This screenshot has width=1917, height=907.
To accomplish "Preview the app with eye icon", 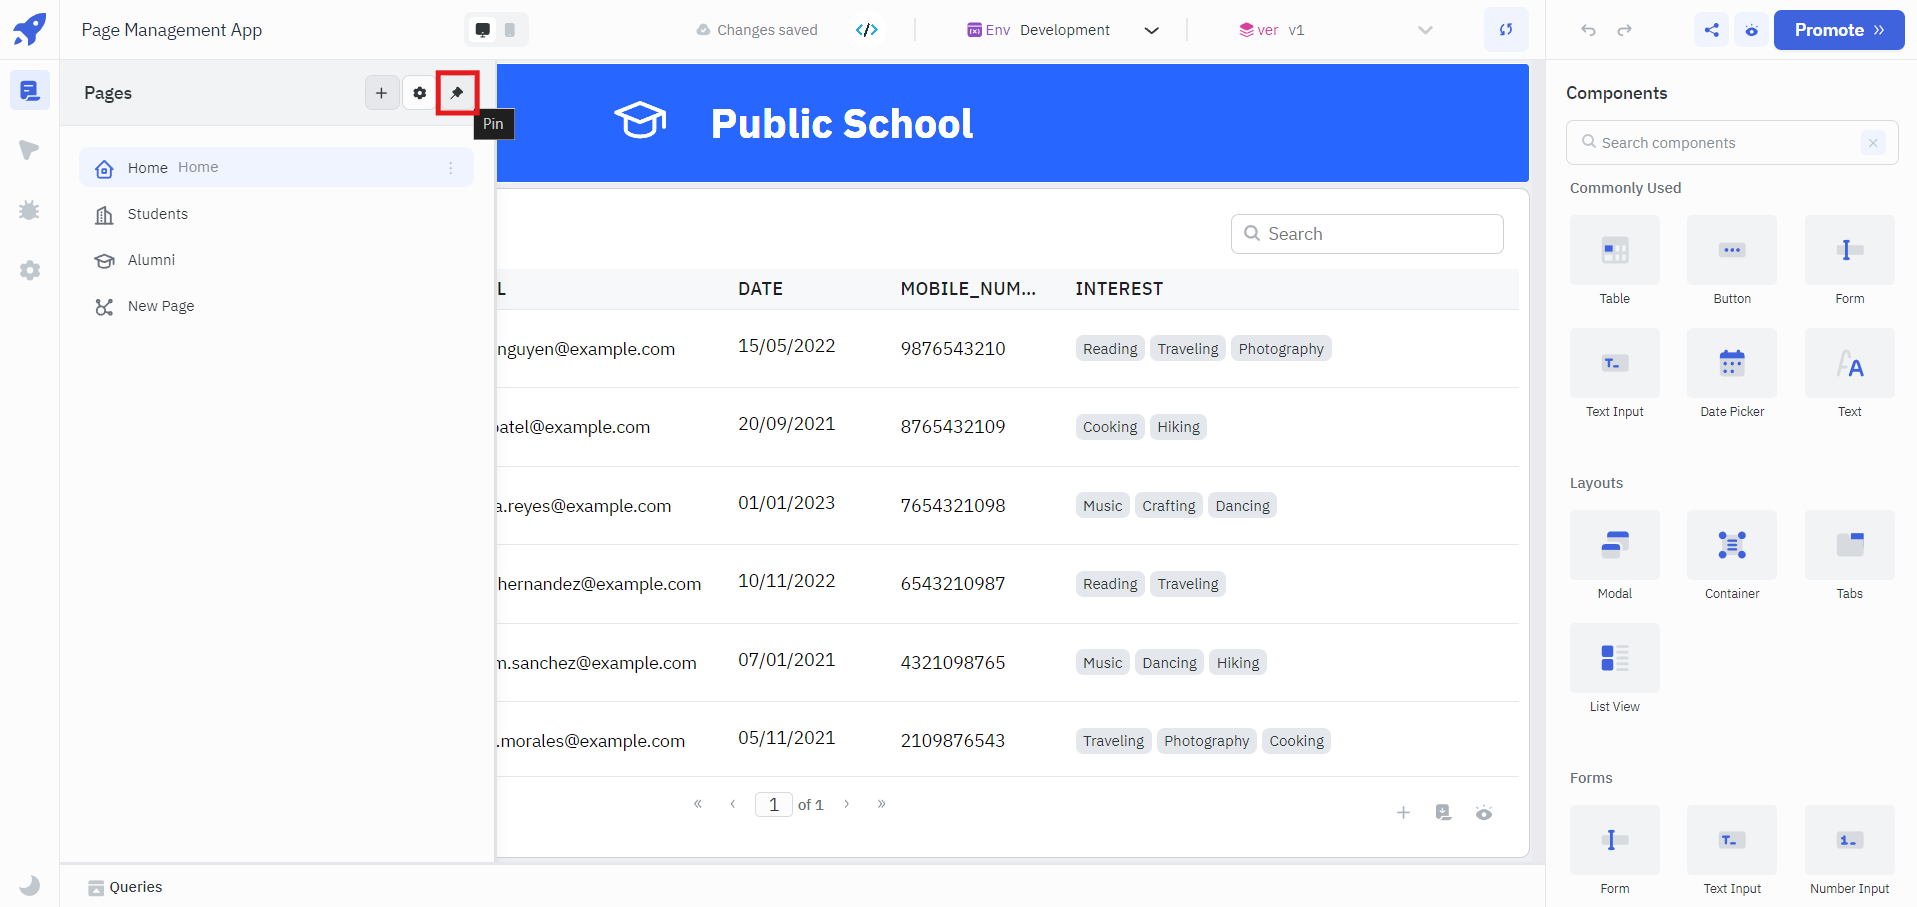I will pos(1752,30).
